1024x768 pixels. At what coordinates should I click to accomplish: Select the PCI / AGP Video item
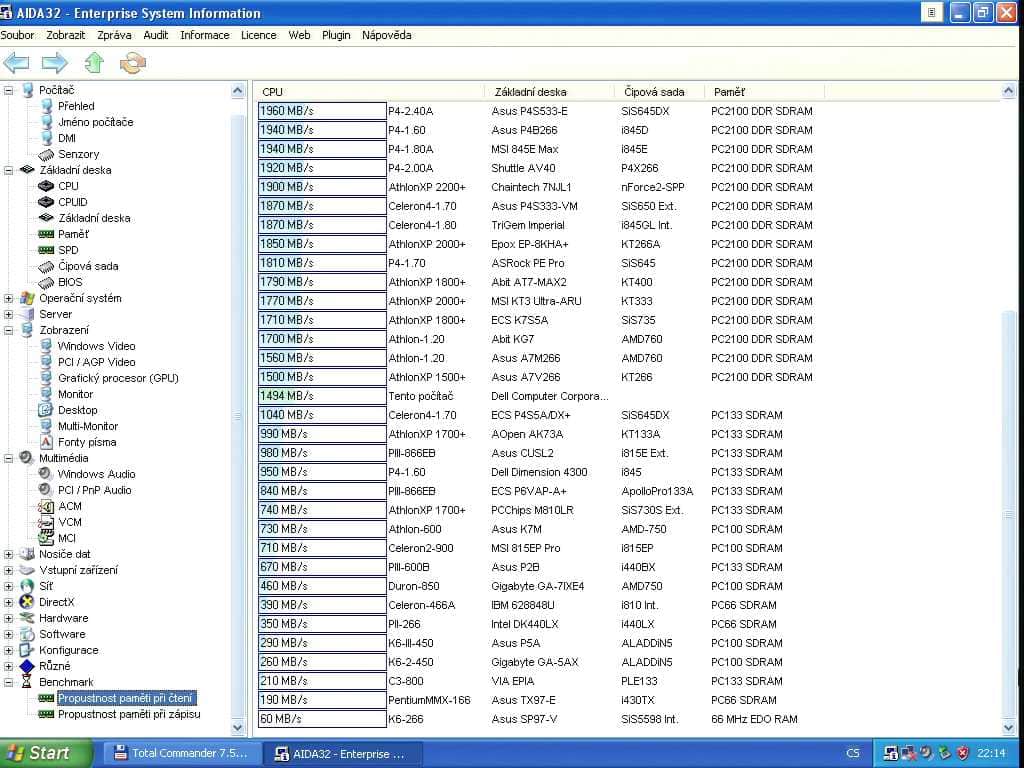click(97, 362)
